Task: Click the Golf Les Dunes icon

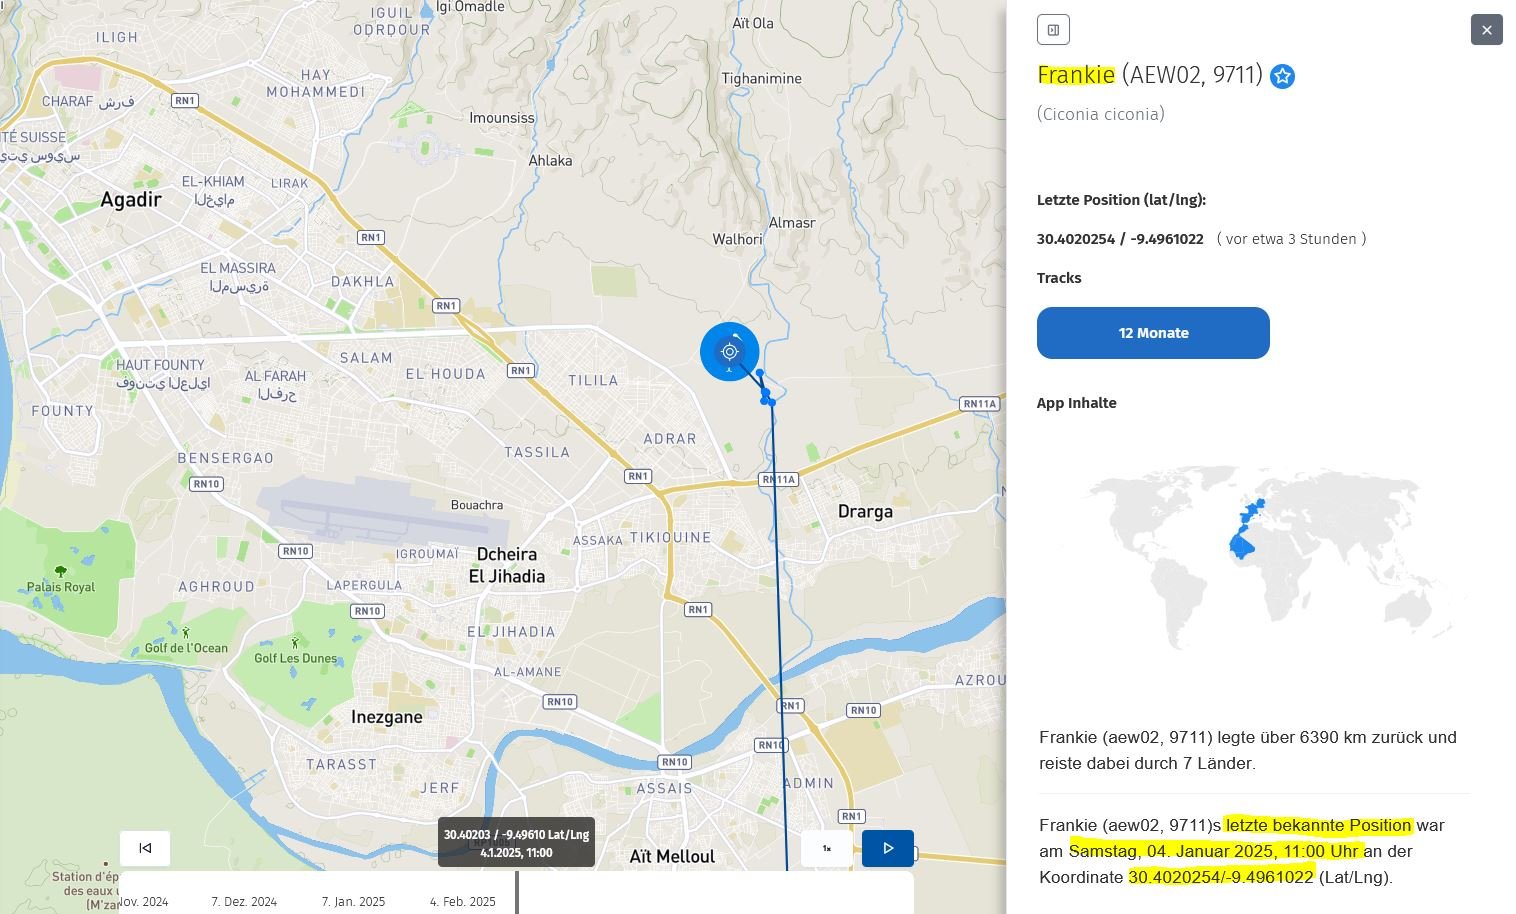Action: (x=295, y=642)
